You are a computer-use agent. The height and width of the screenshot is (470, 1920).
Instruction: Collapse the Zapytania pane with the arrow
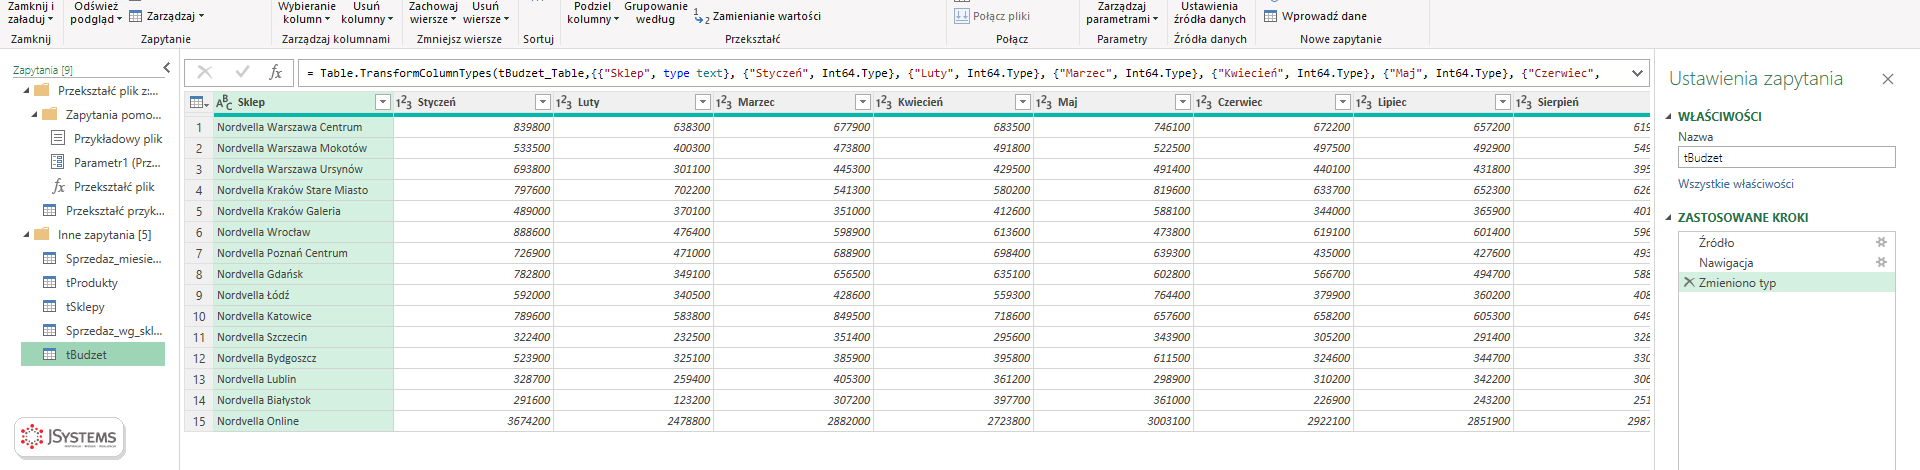[167, 68]
